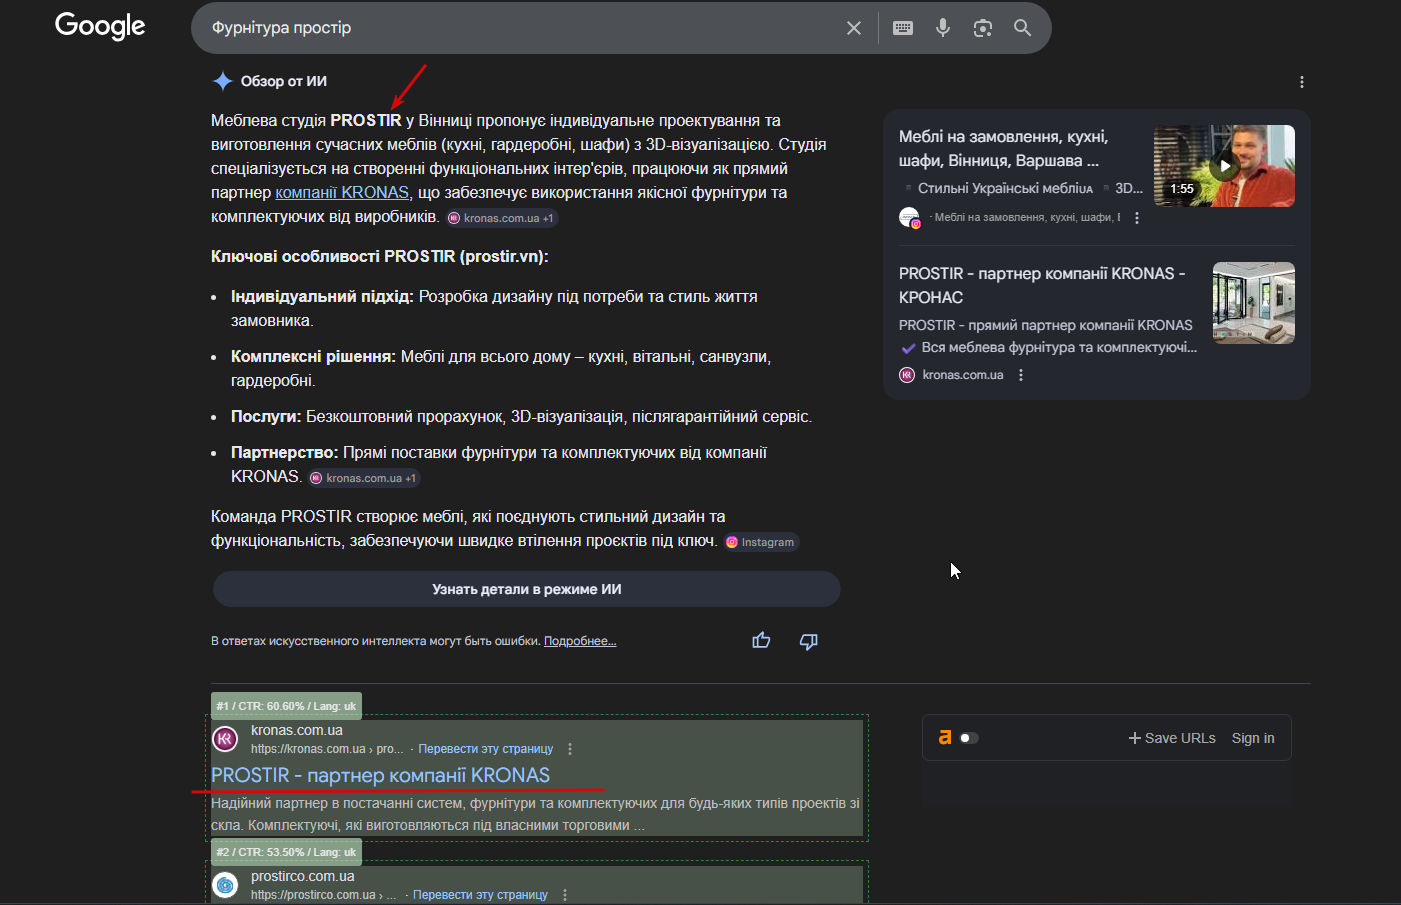The height and width of the screenshot is (905, 1401).
Task: Open the Google logo homepage
Action: (x=100, y=26)
